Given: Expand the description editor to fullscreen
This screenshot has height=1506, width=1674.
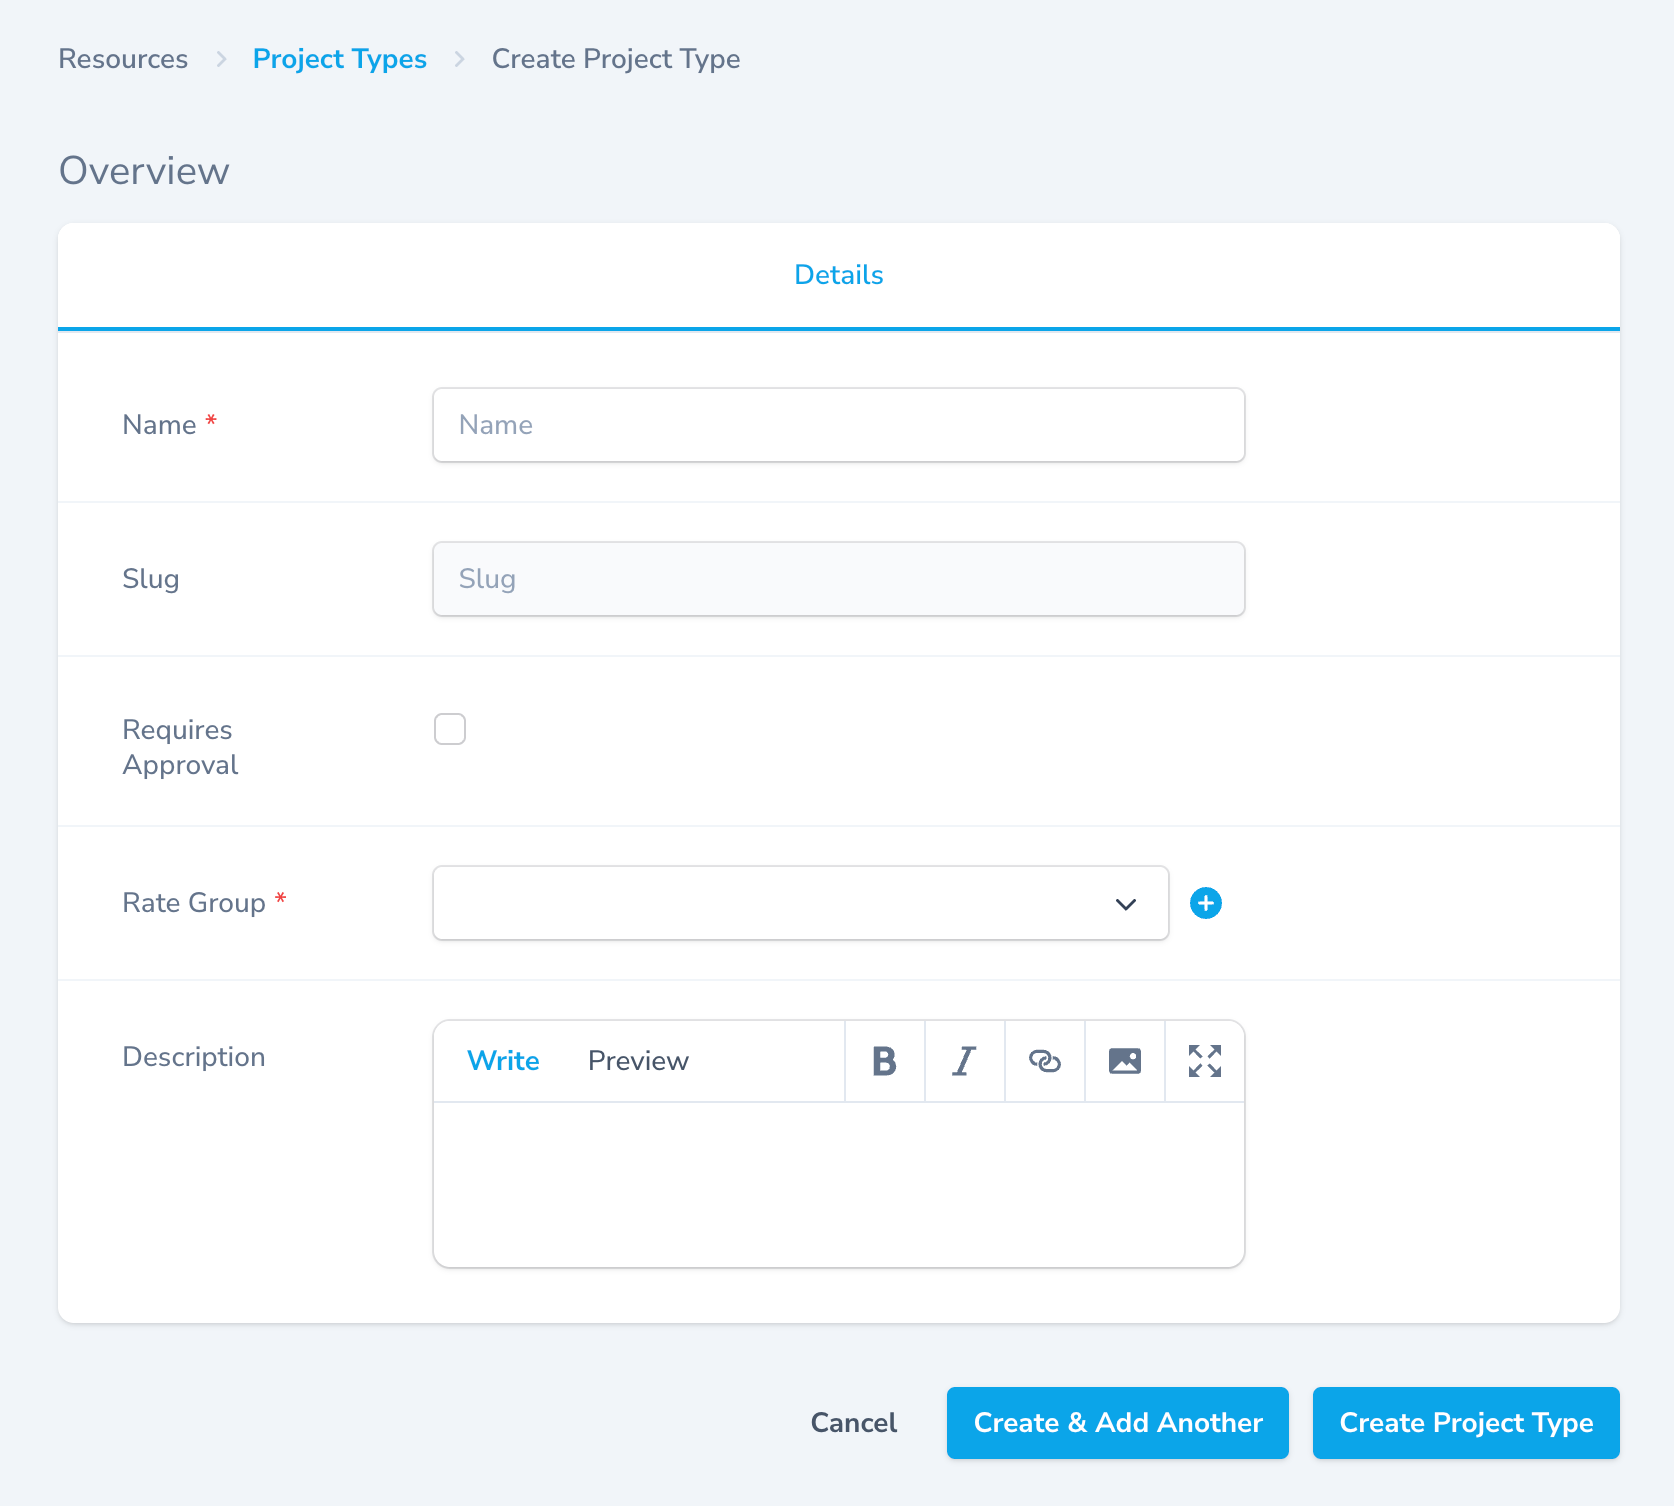Looking at the screenshot, I should (x=1204, y=1061).
